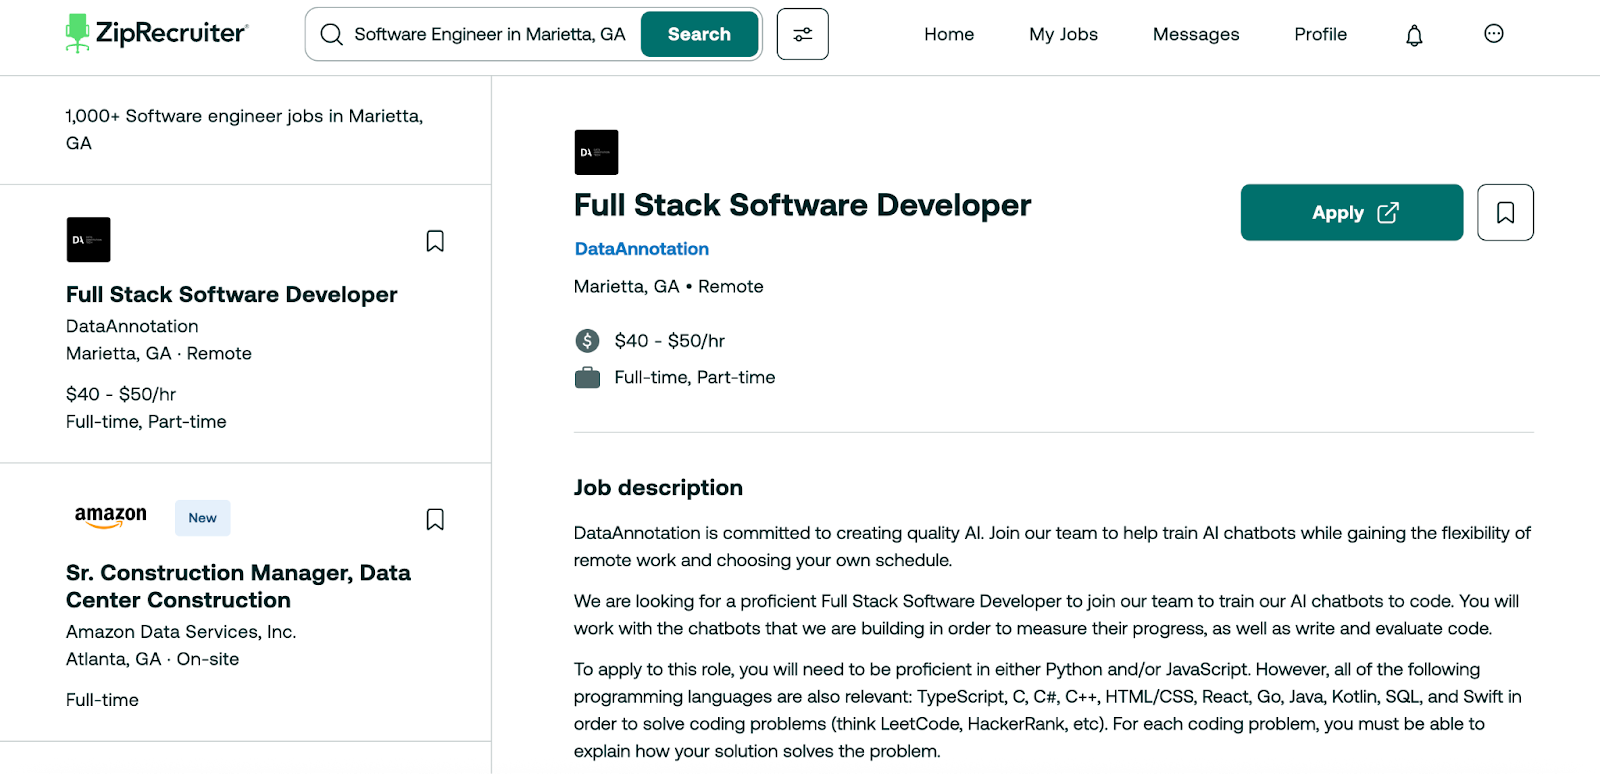Click "Marietta, GA · Remote" in left job card
This screenshot has height=774, width=1600.
coord(159,354)
